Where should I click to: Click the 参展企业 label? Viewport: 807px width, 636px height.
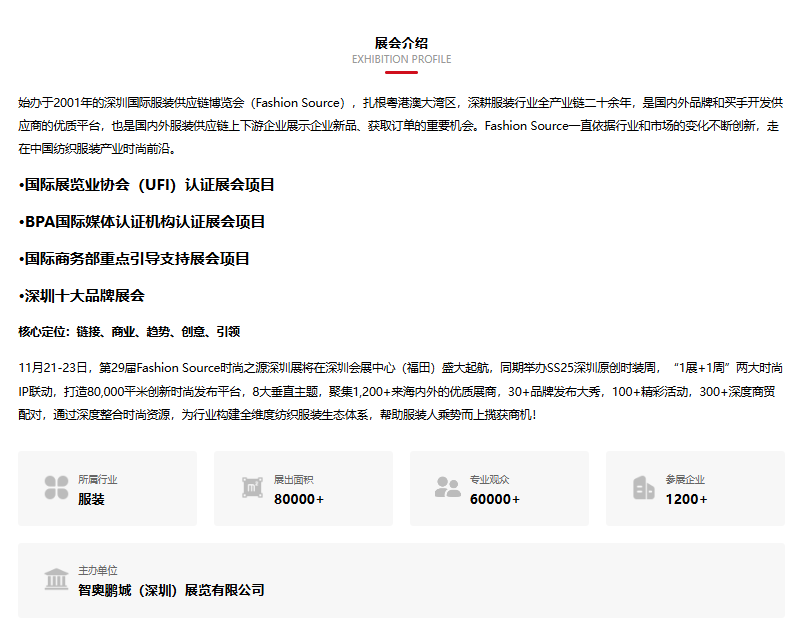[686, 480]
